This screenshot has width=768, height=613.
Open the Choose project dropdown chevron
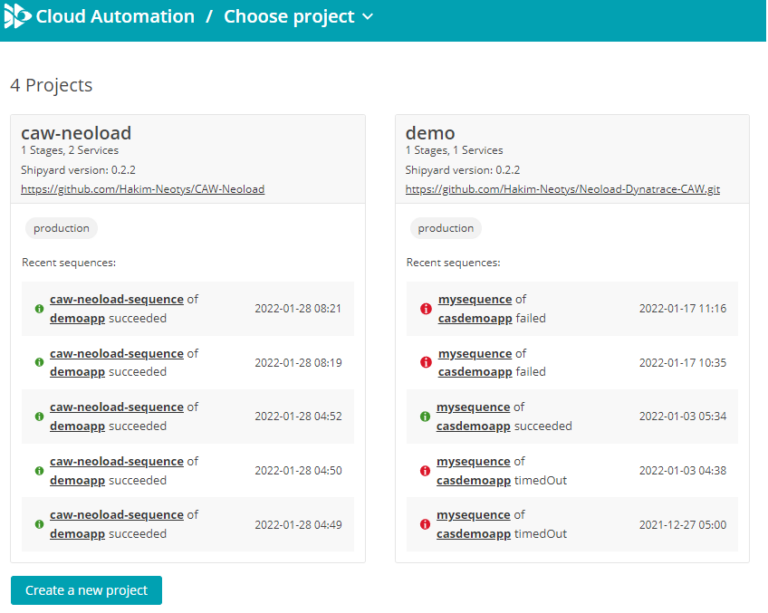tap(368, 17)
